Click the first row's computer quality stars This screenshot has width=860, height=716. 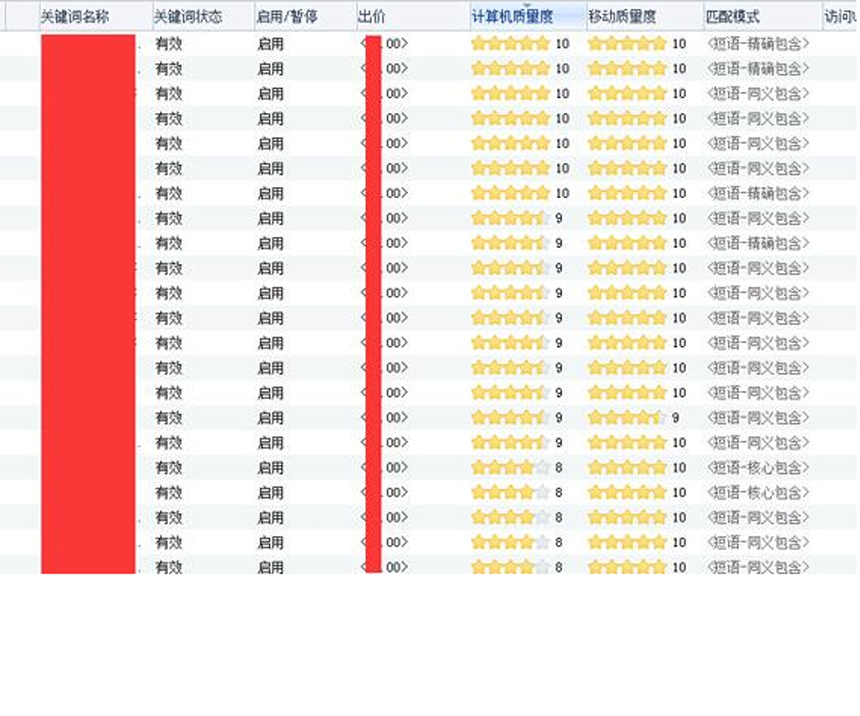[510, 44]
